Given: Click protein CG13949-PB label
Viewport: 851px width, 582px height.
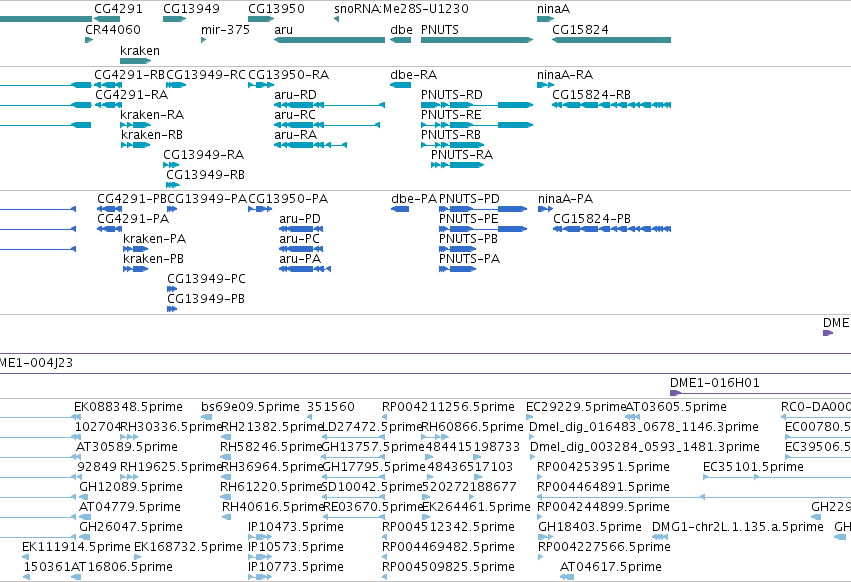Looking at the screenshot, I should 206,299.
